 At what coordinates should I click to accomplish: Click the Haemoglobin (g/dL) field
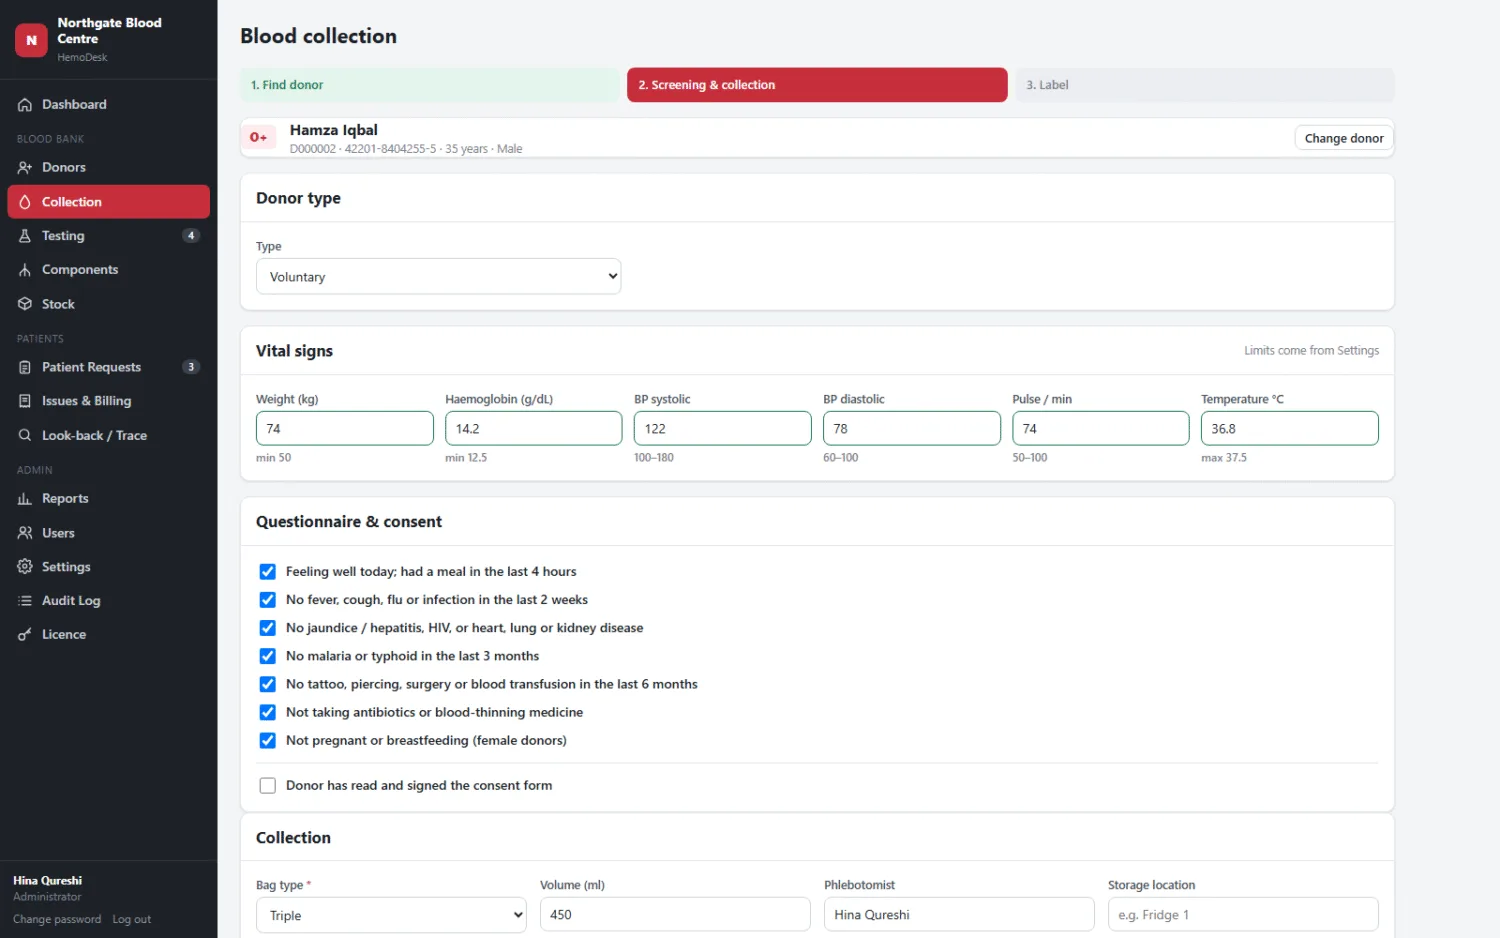[533, 429]
